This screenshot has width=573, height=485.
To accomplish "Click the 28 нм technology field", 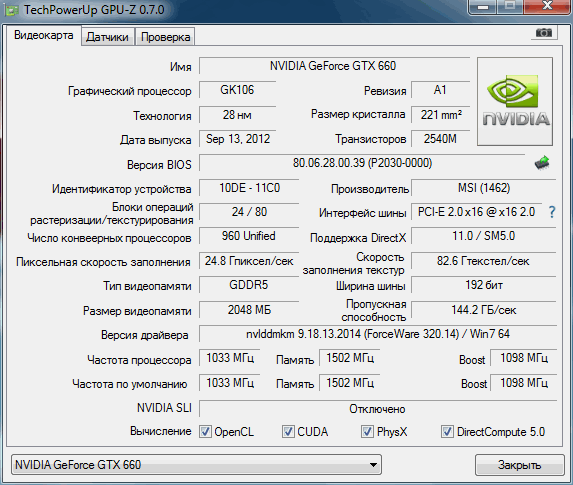I will 237,115.
